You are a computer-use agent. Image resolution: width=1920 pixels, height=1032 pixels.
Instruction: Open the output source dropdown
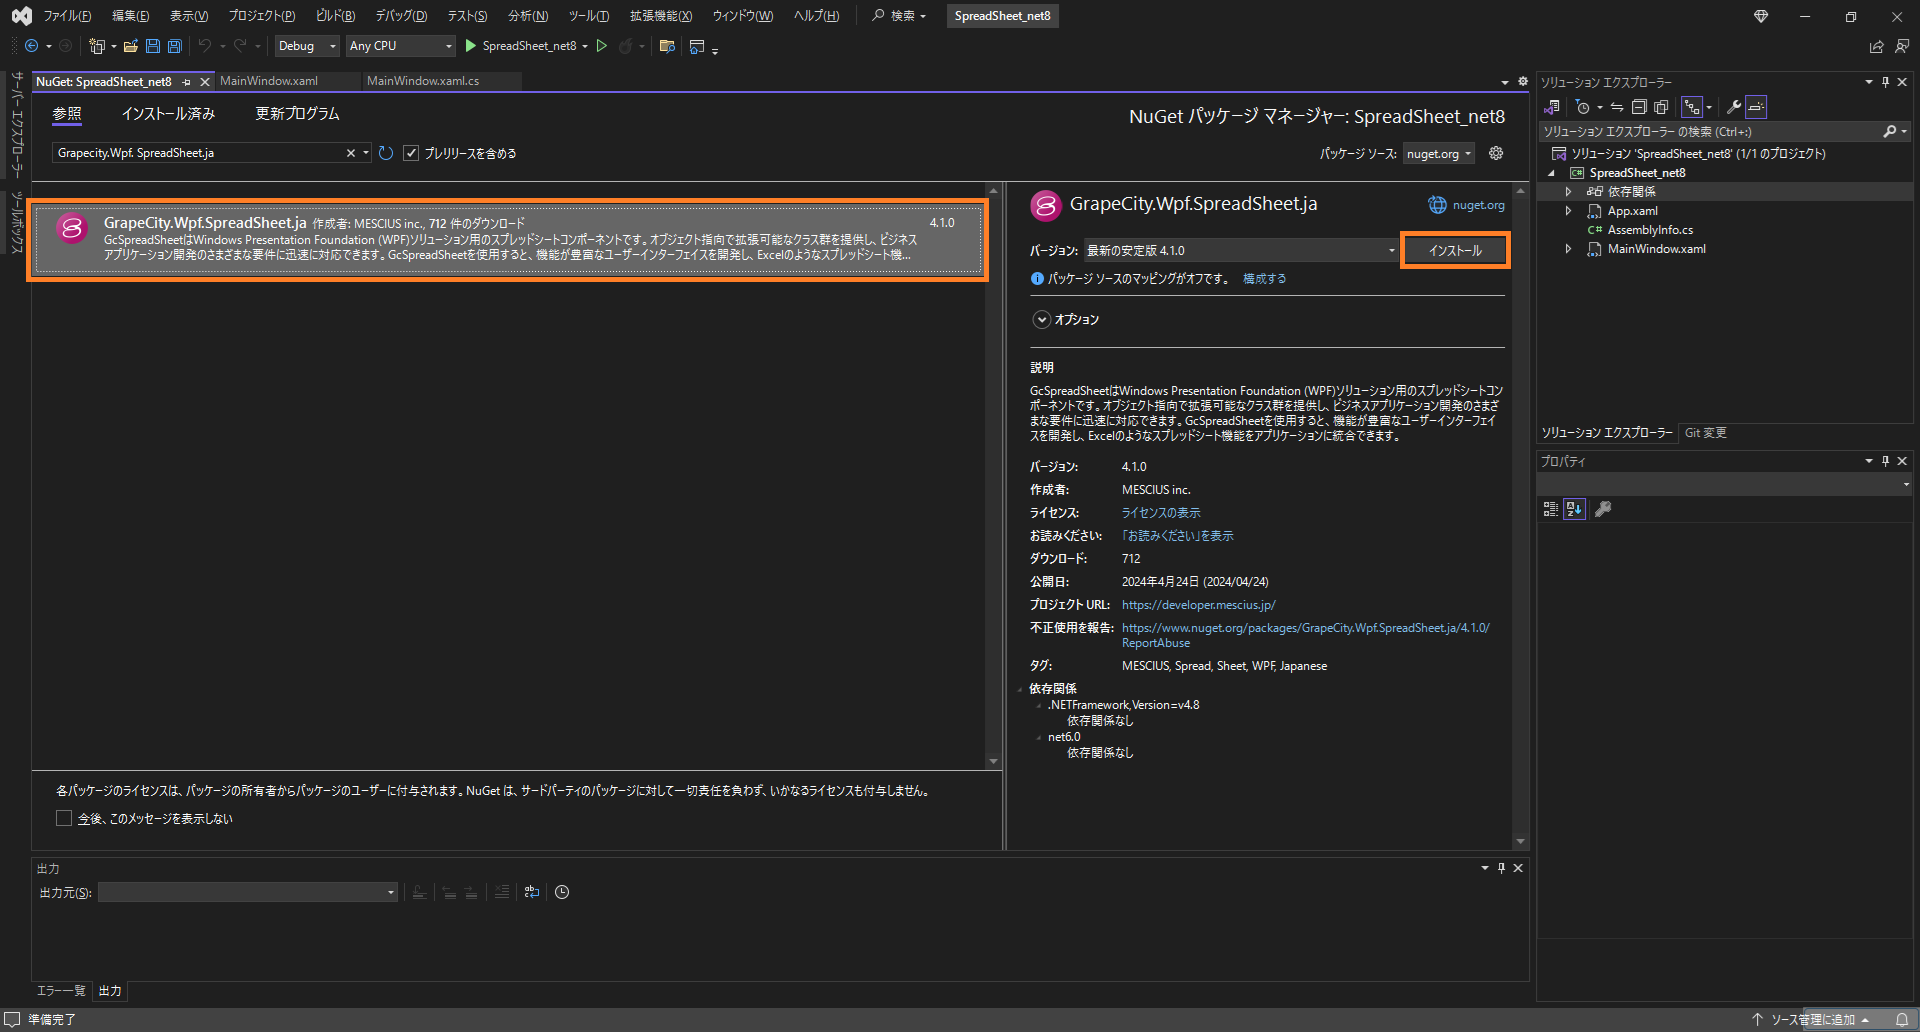click(x=248, y=892)
